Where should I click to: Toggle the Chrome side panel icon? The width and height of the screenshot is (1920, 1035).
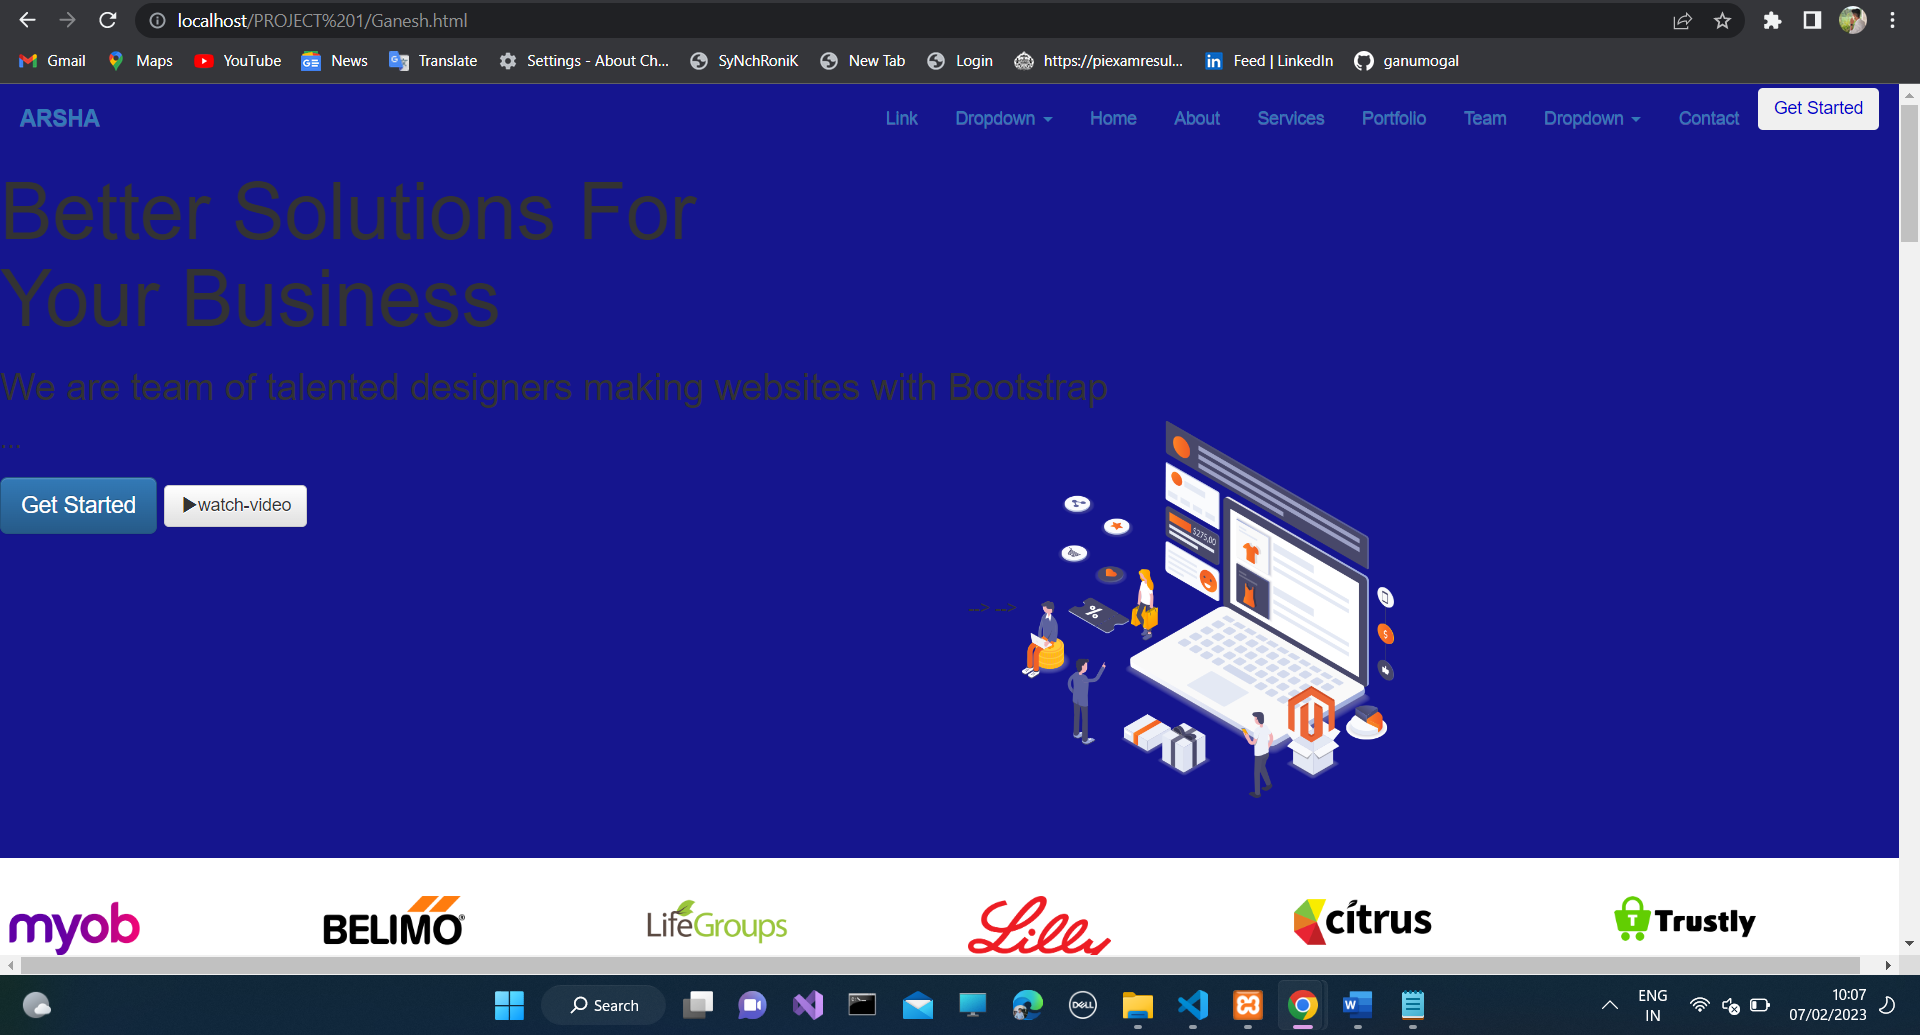pyautogui.click(x=1812, y=21)
